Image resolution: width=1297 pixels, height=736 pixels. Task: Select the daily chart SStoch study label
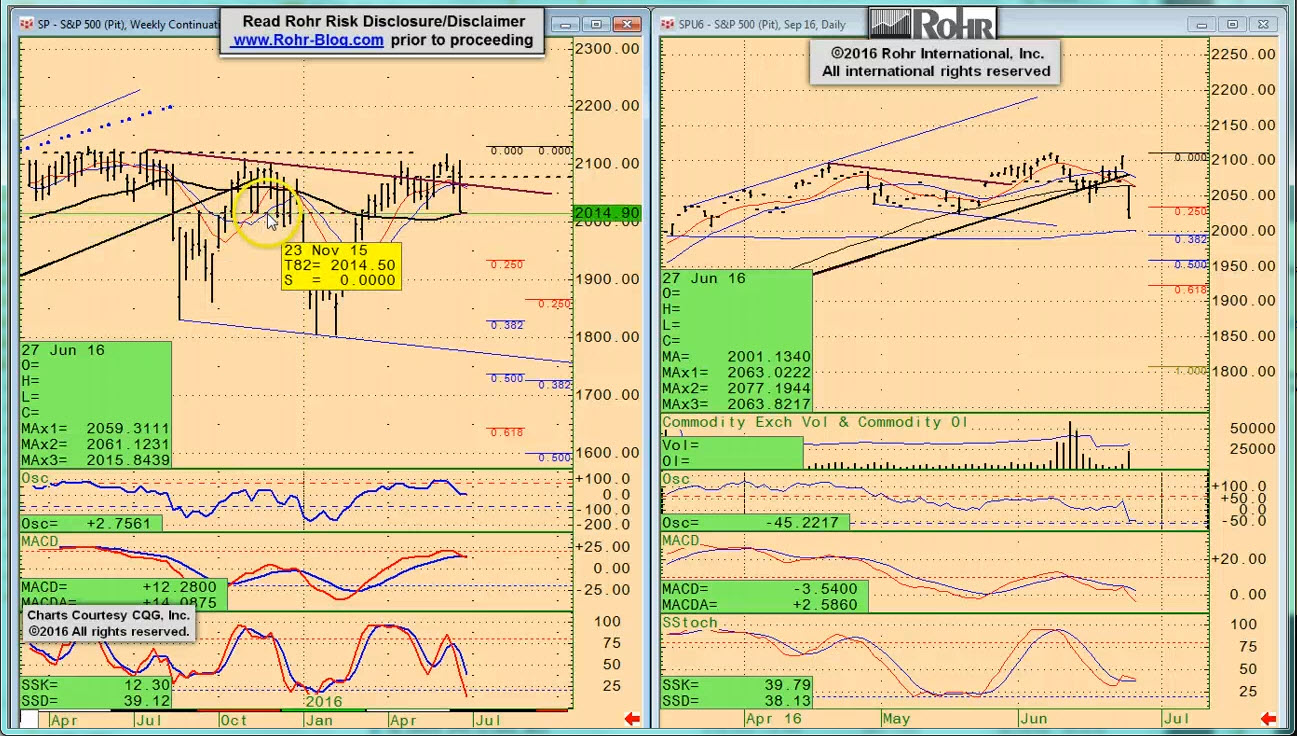[x=690, y=623]
